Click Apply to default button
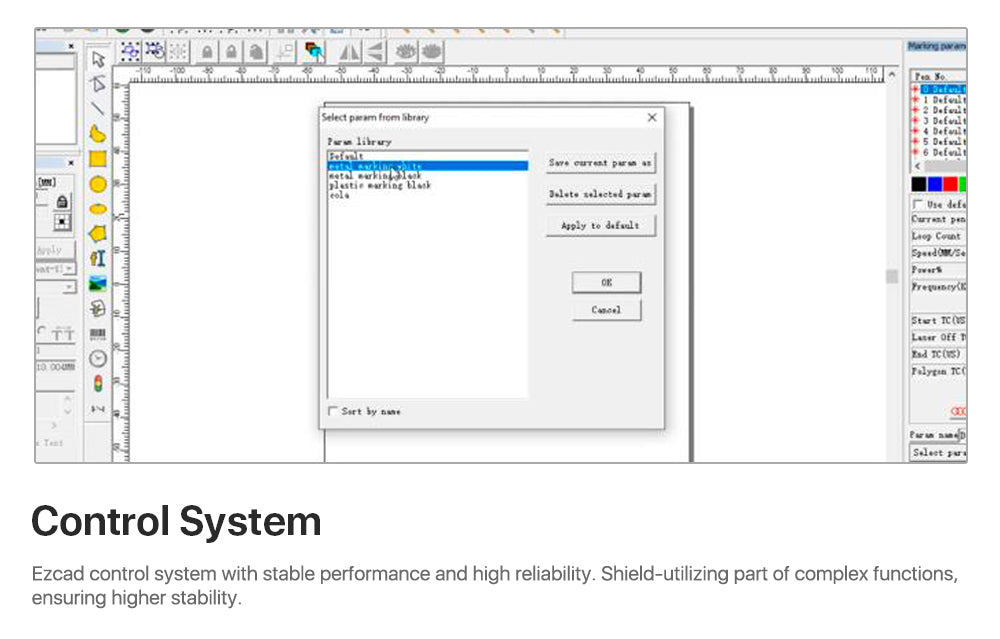 pyautogui.click(x=600, y=226)
